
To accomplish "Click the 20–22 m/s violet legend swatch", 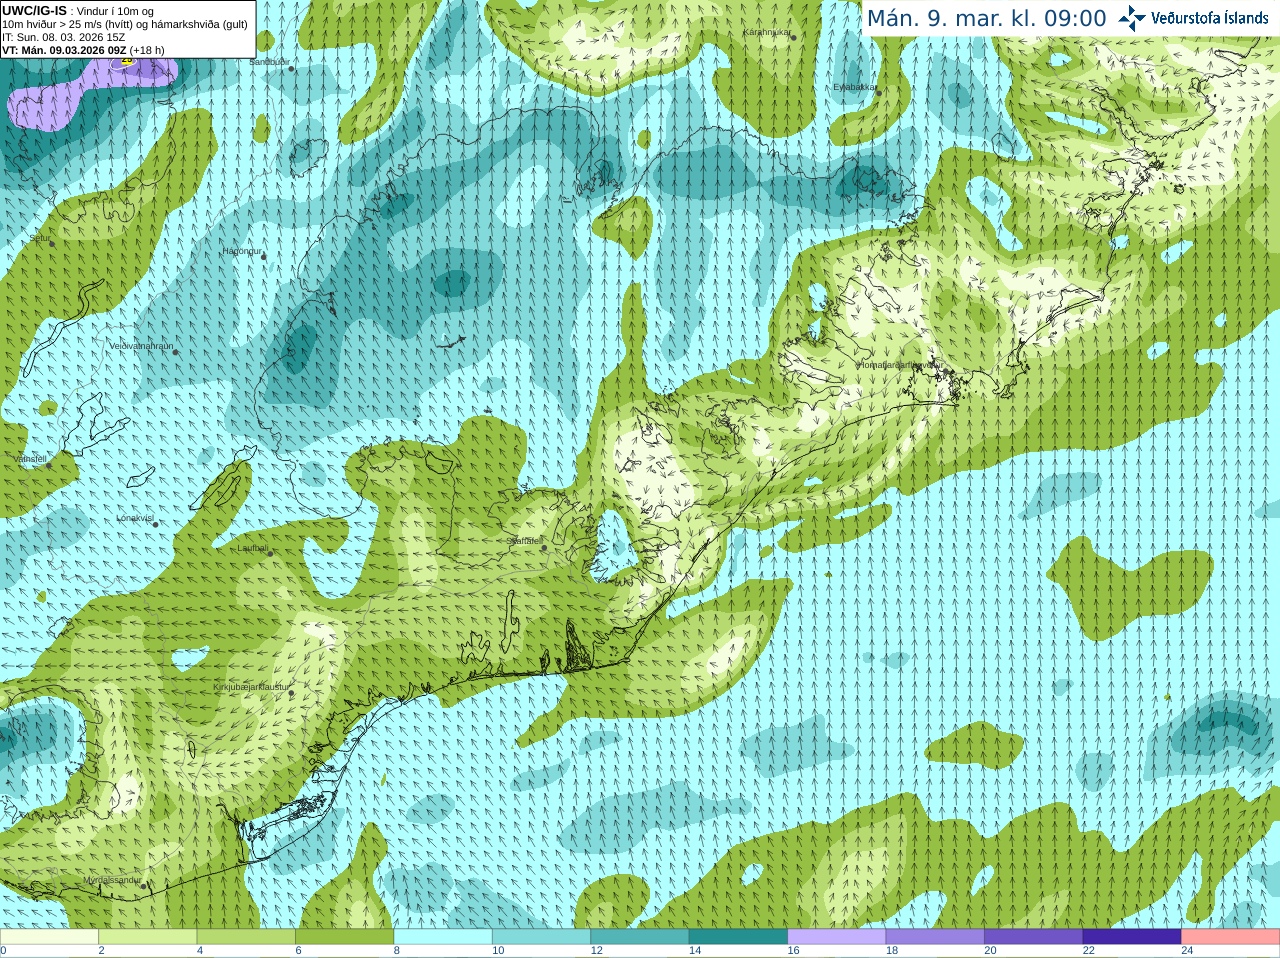I will pos(1034,937).
